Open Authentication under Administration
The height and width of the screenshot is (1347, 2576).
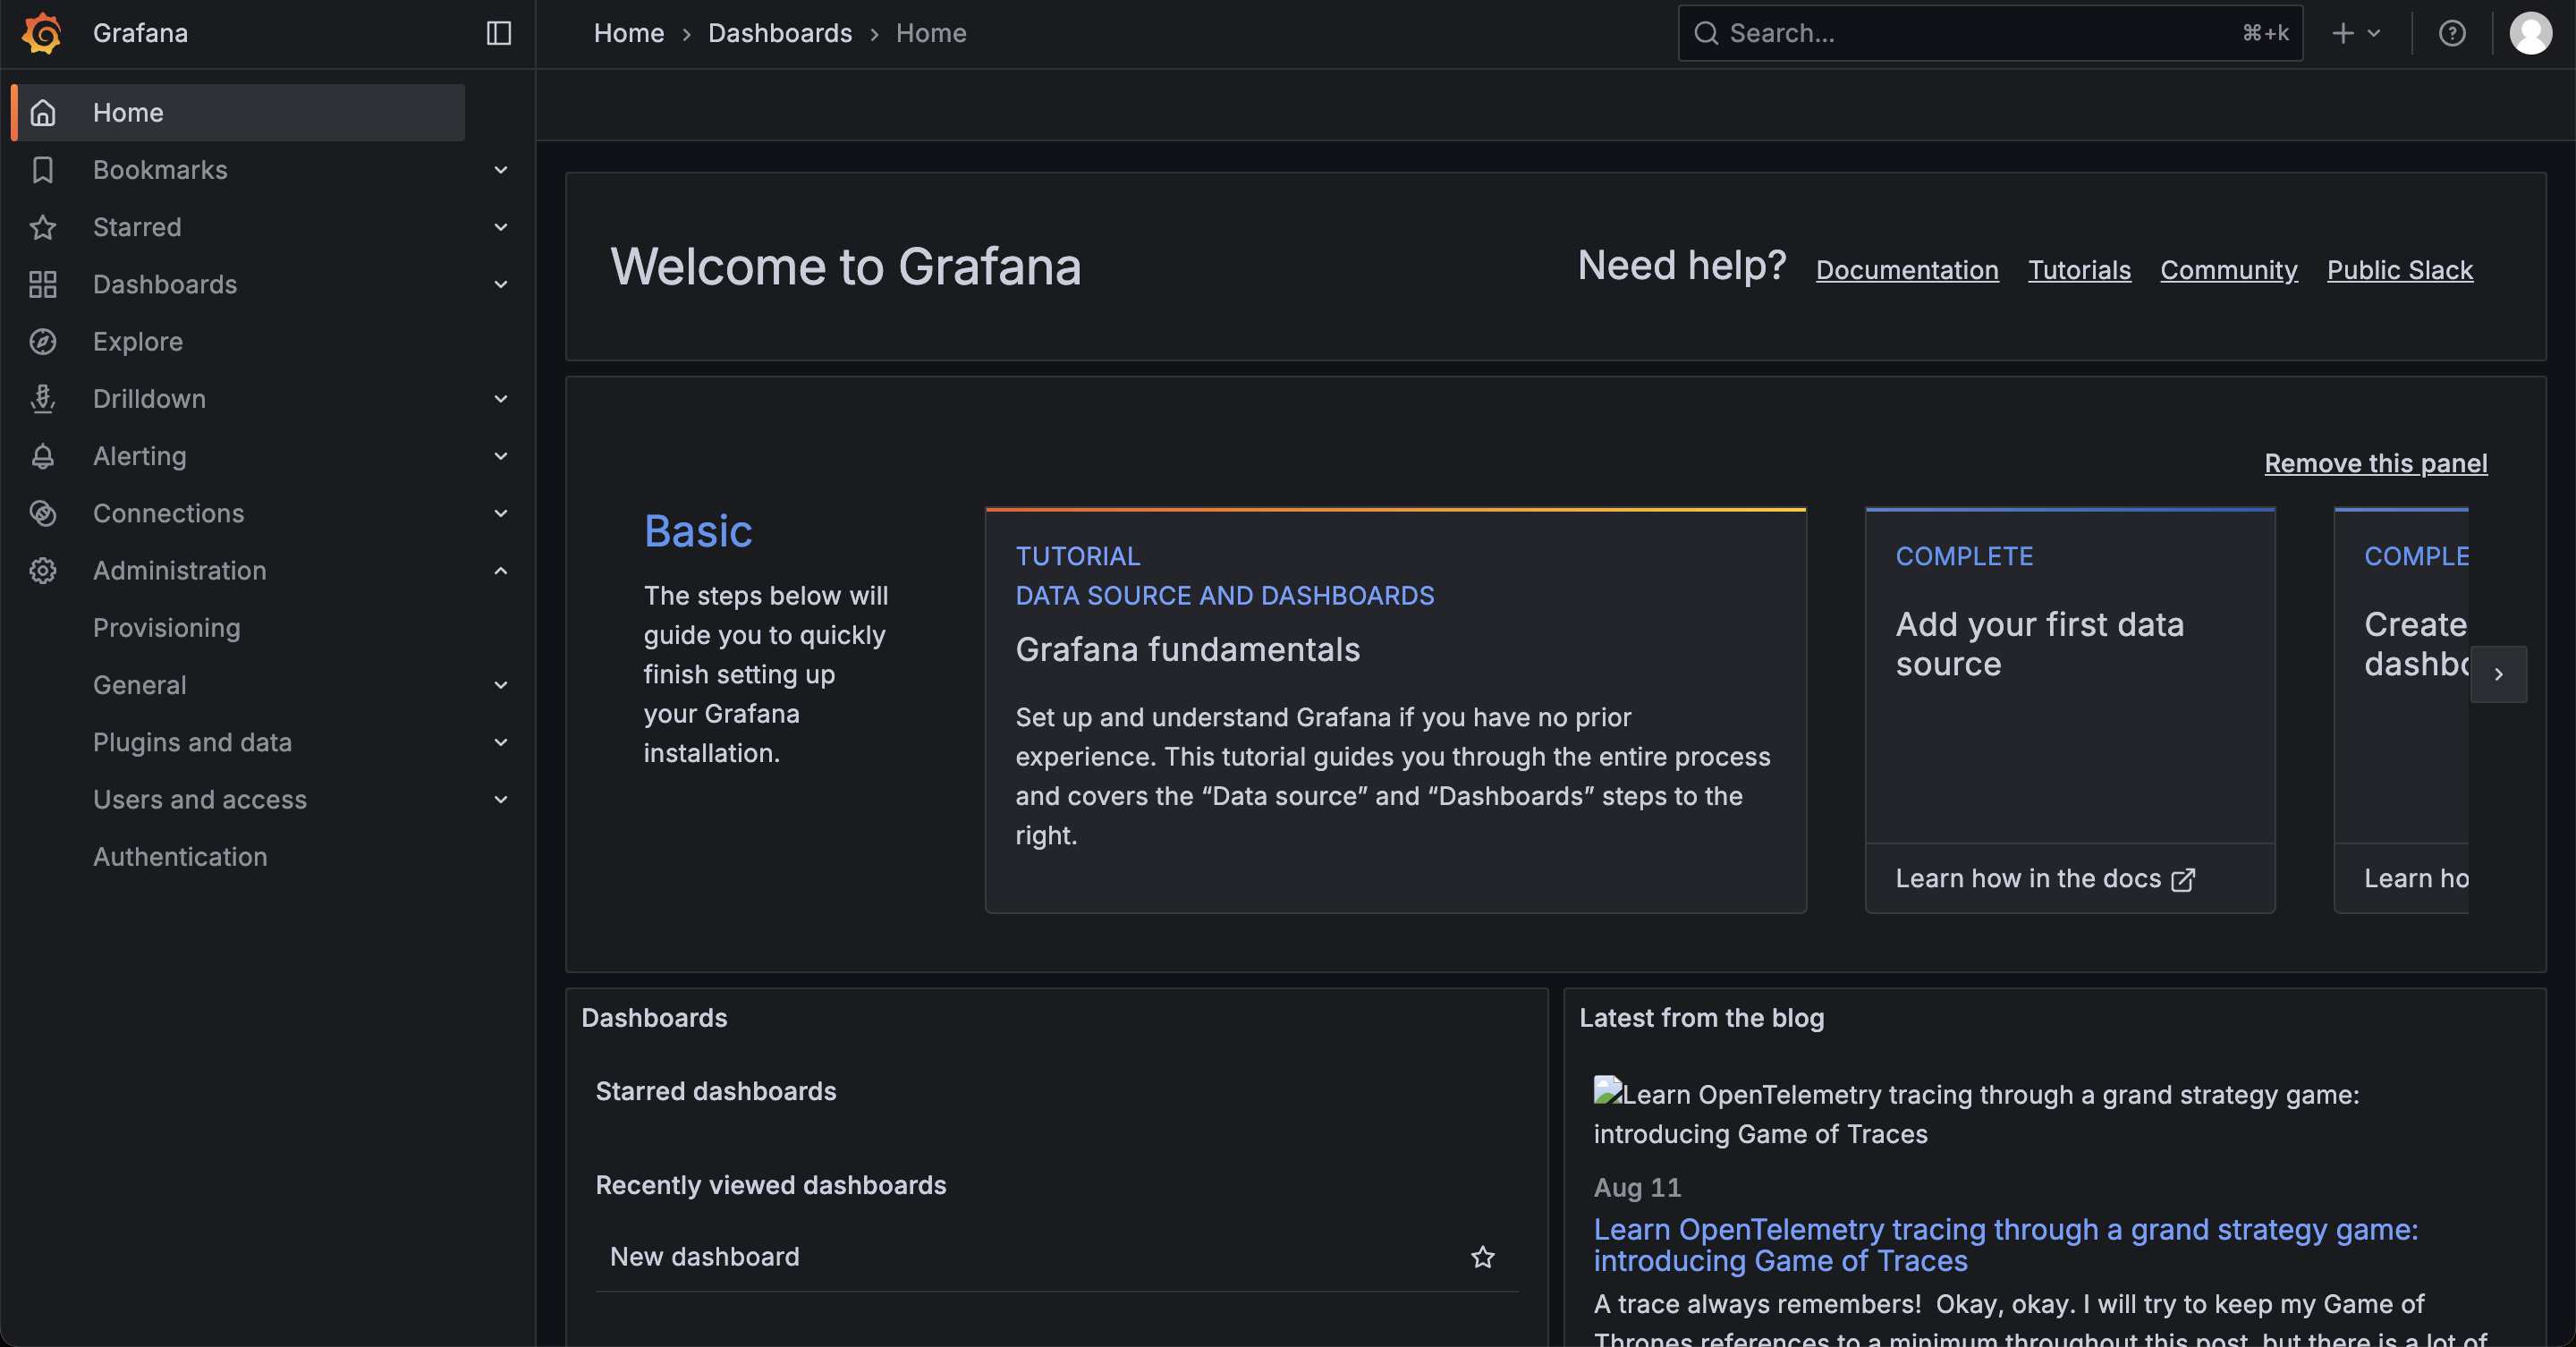tap(180, 857)
